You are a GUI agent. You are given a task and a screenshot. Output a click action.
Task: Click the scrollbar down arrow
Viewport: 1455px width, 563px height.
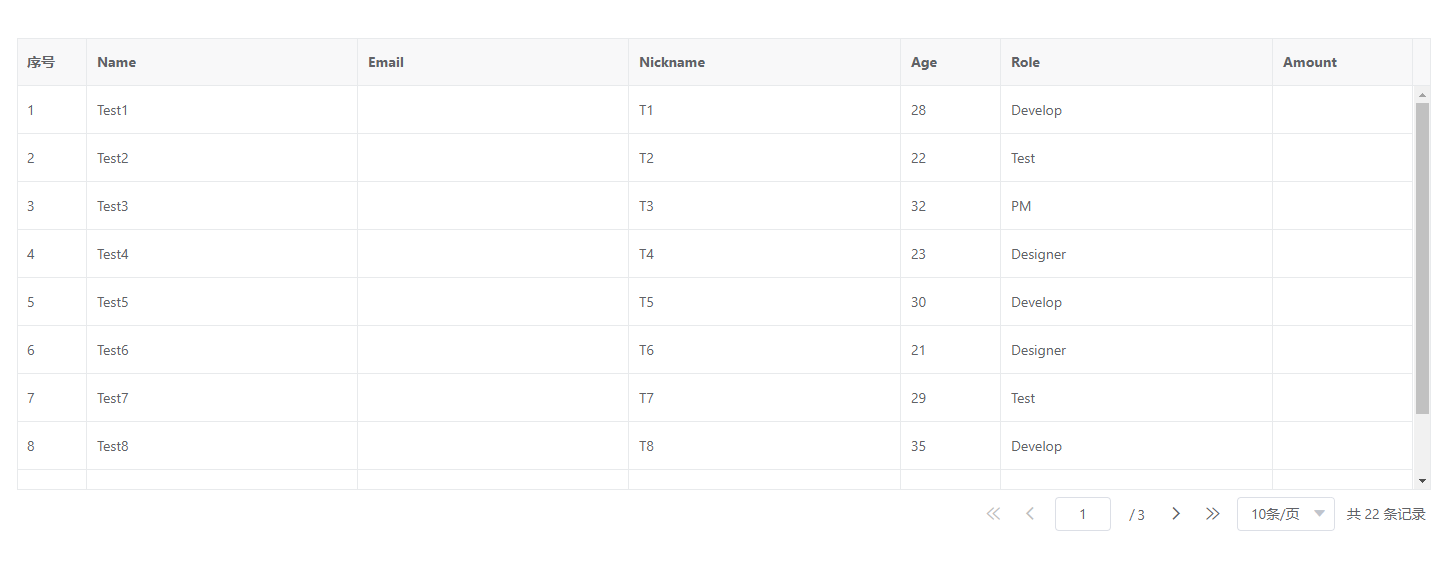[1422, 481]
